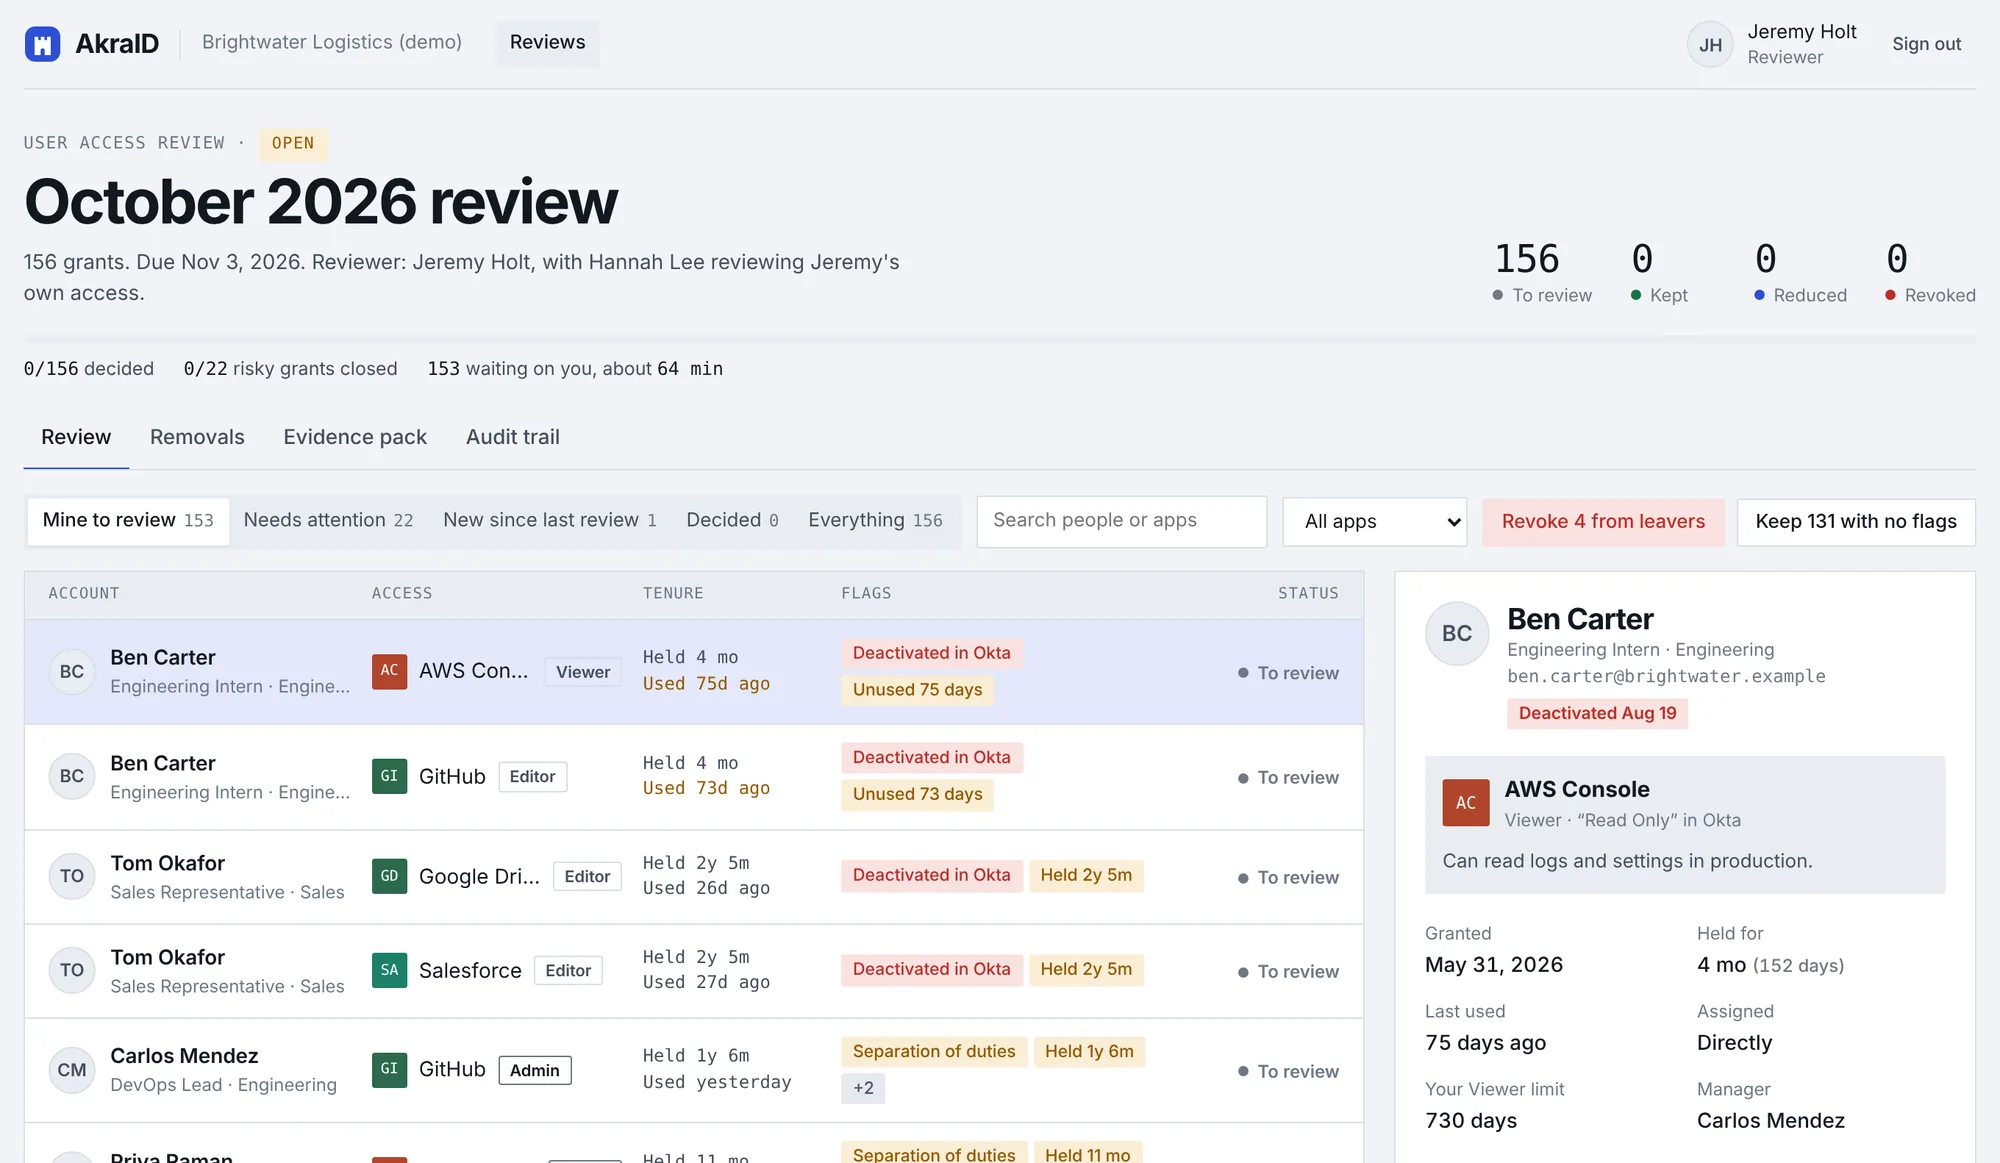The image size is (2000, 1163).
Task: Click the CM avatar for Carlos Mendez
Action: (x=72, y=1070)
